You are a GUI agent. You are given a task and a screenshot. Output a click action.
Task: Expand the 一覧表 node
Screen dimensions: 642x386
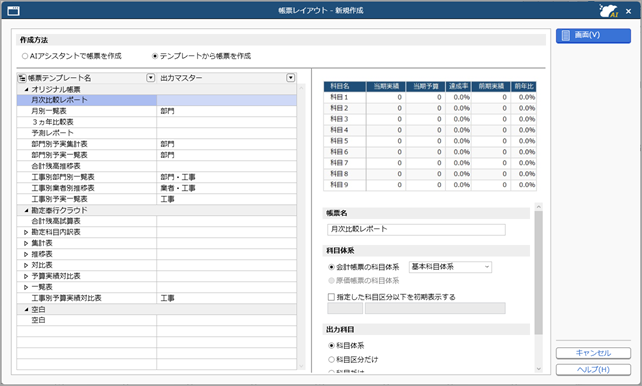[26, 287]
